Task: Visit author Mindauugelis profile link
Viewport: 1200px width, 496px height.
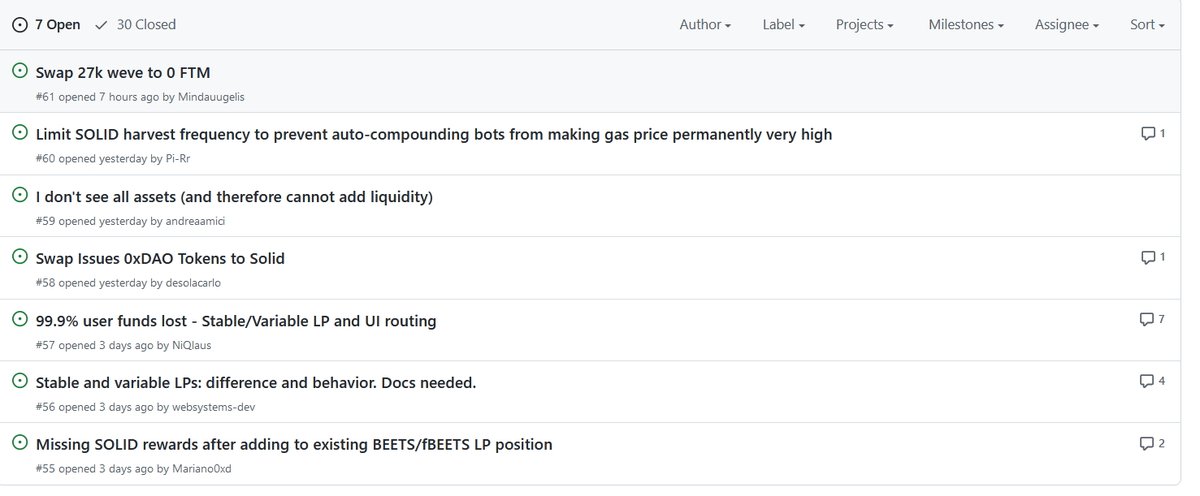Action: (x=211, y=97)
